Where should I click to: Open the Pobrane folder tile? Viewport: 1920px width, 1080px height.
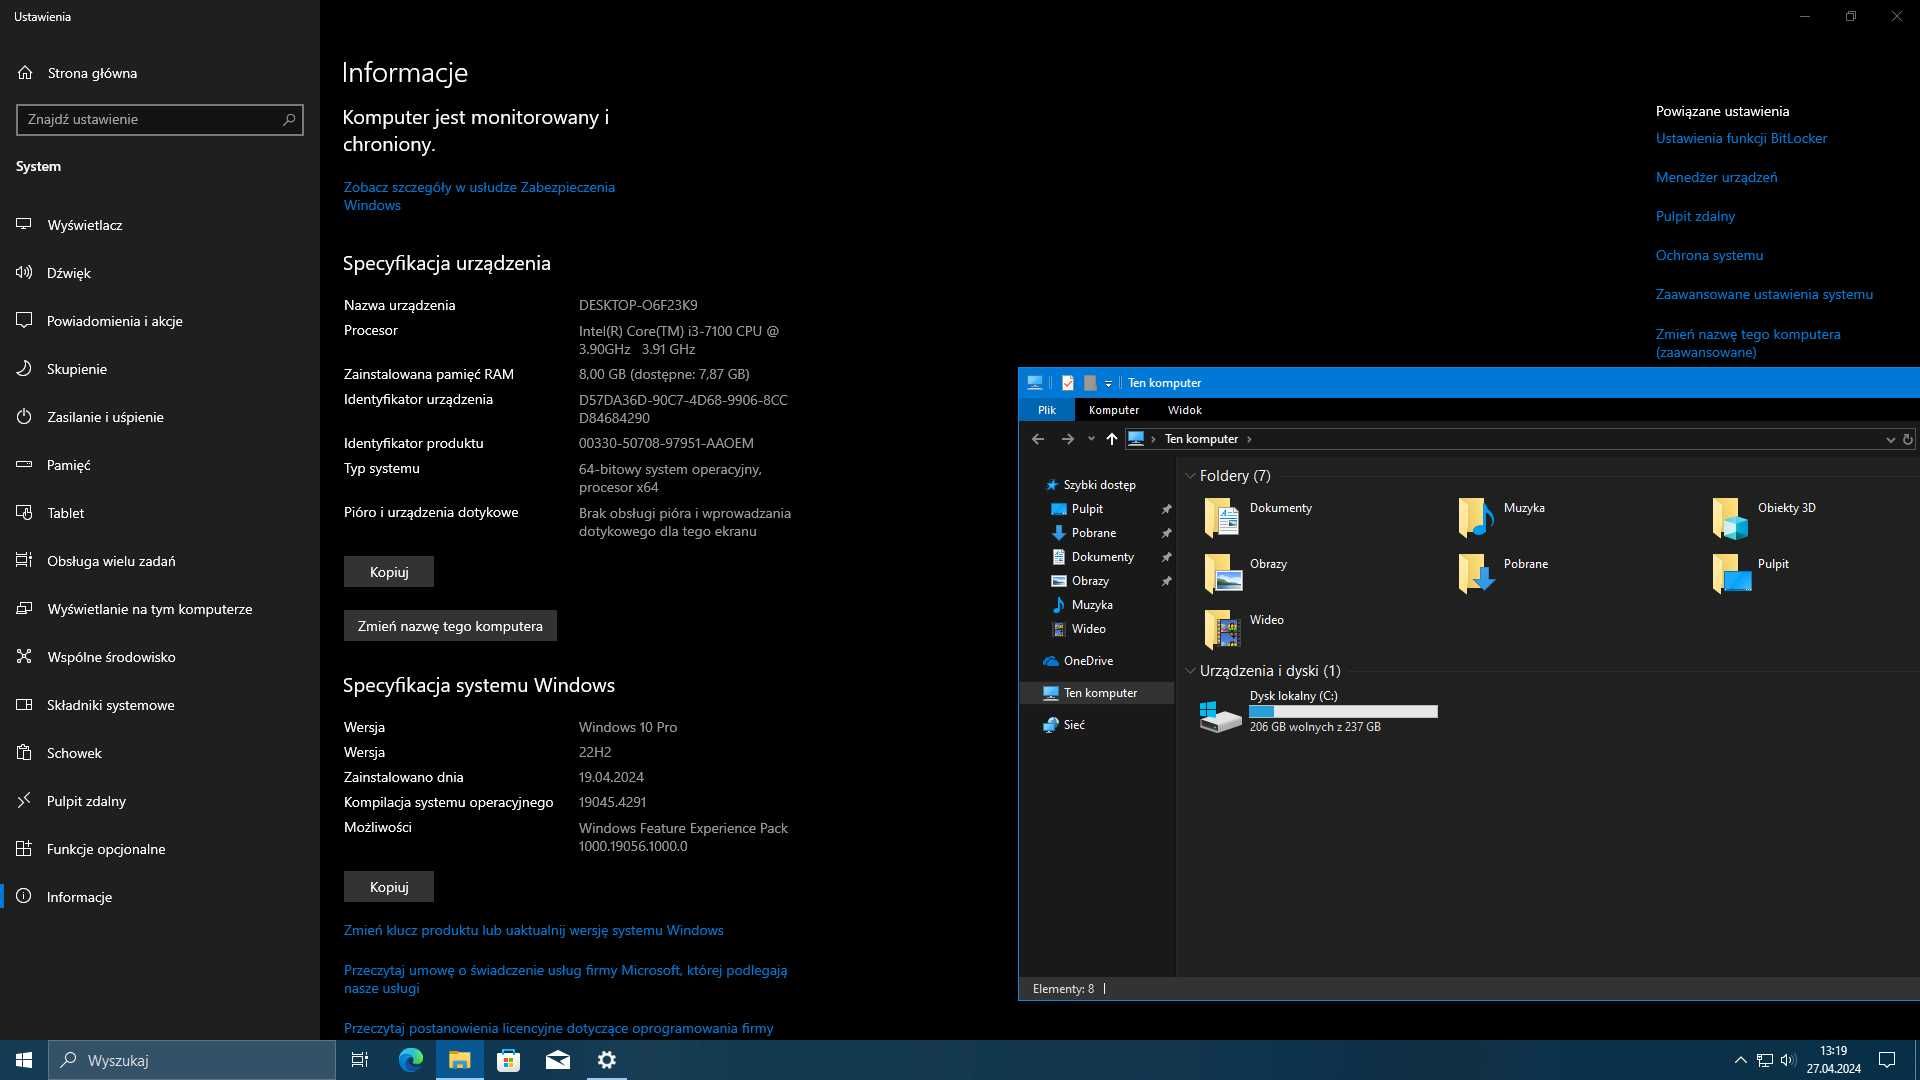pyautogui.click(x=1502, y=574)
